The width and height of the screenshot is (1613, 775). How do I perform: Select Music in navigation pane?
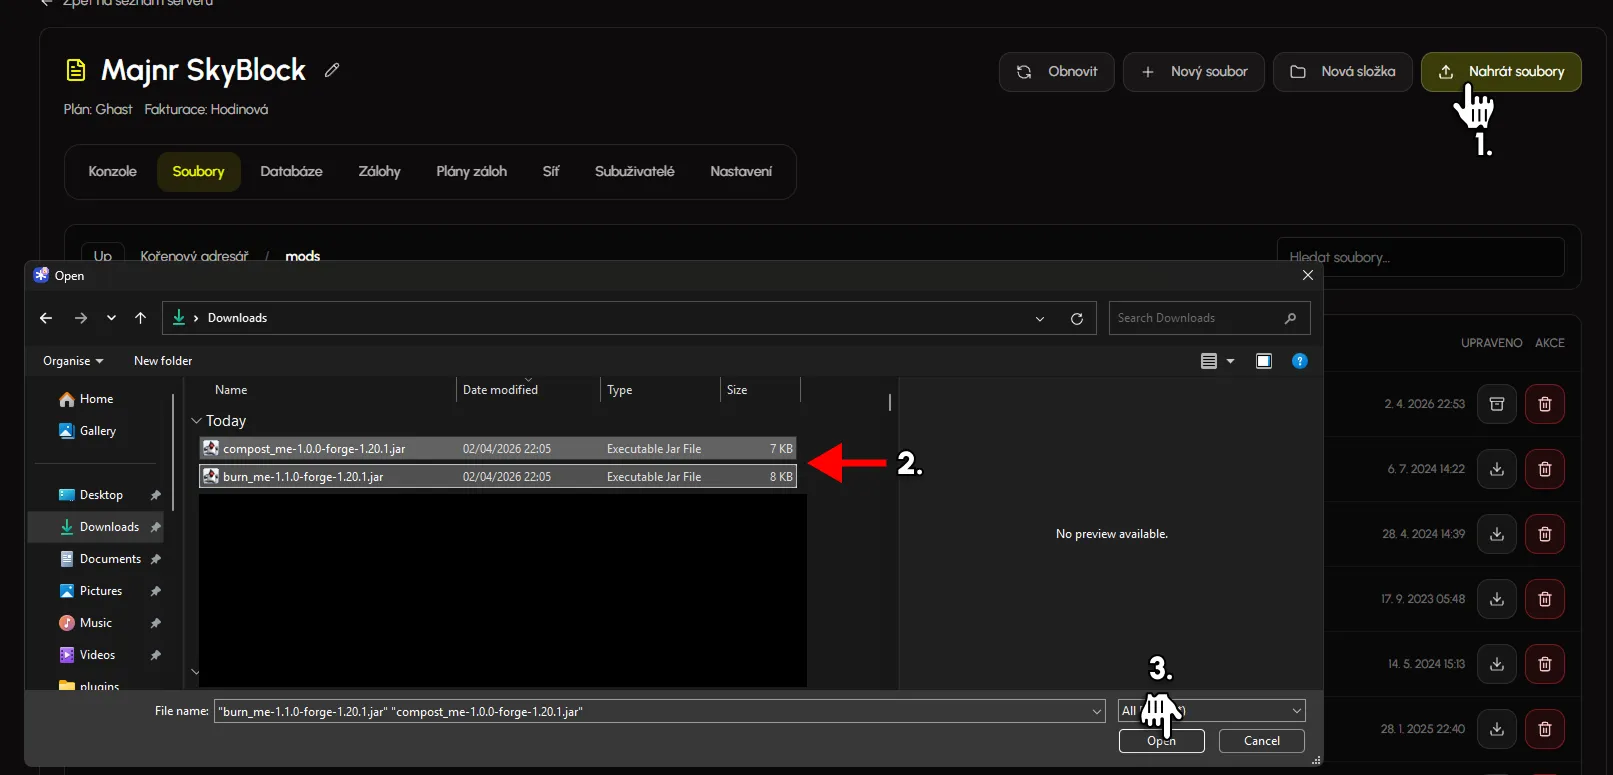pos(95,623)
